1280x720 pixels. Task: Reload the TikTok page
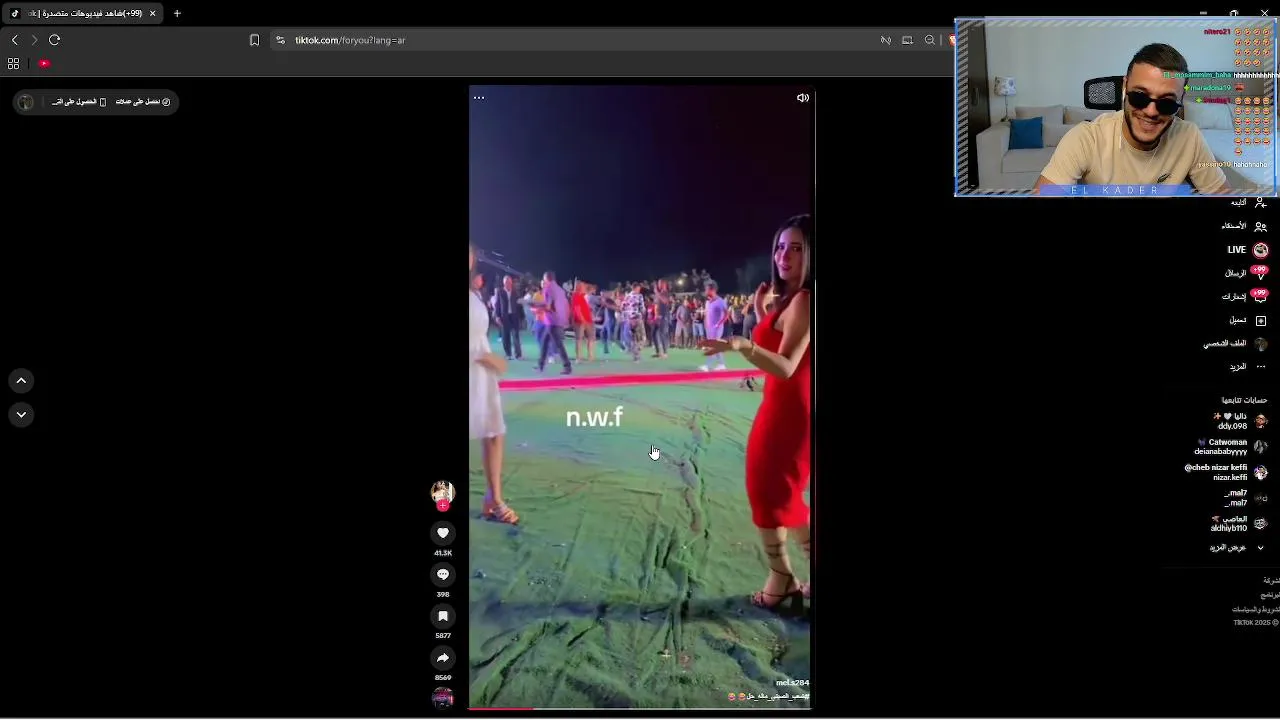(55, 40)
